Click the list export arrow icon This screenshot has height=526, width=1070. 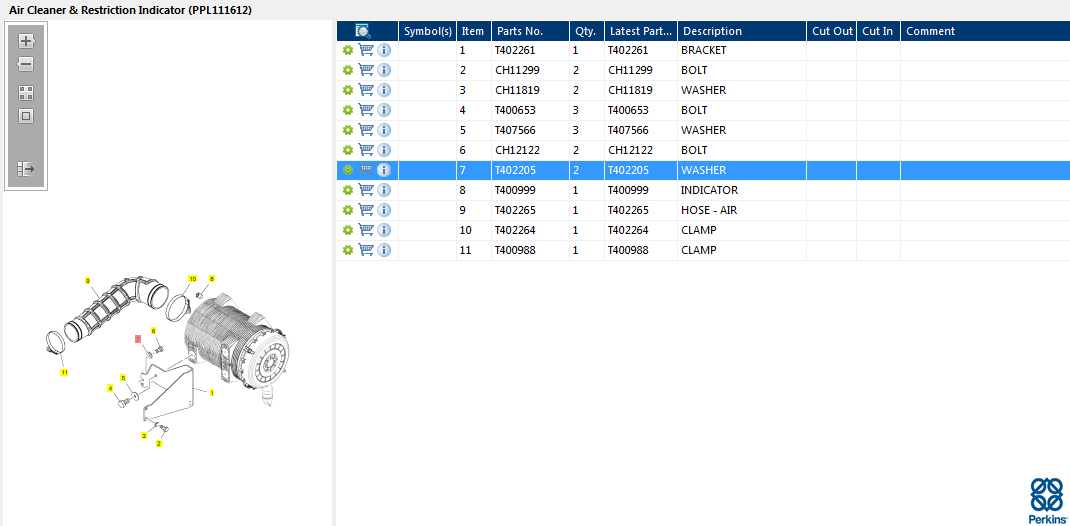tap(26, 169)
